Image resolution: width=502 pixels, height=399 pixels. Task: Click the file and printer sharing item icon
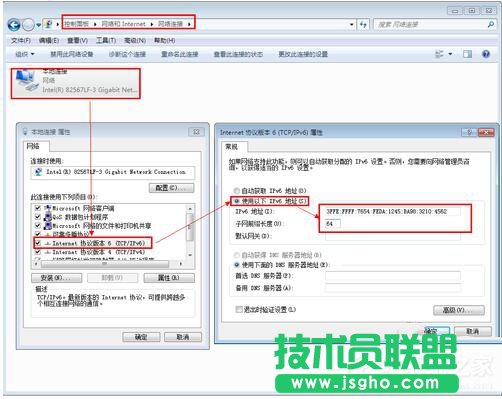click(48, 226)
